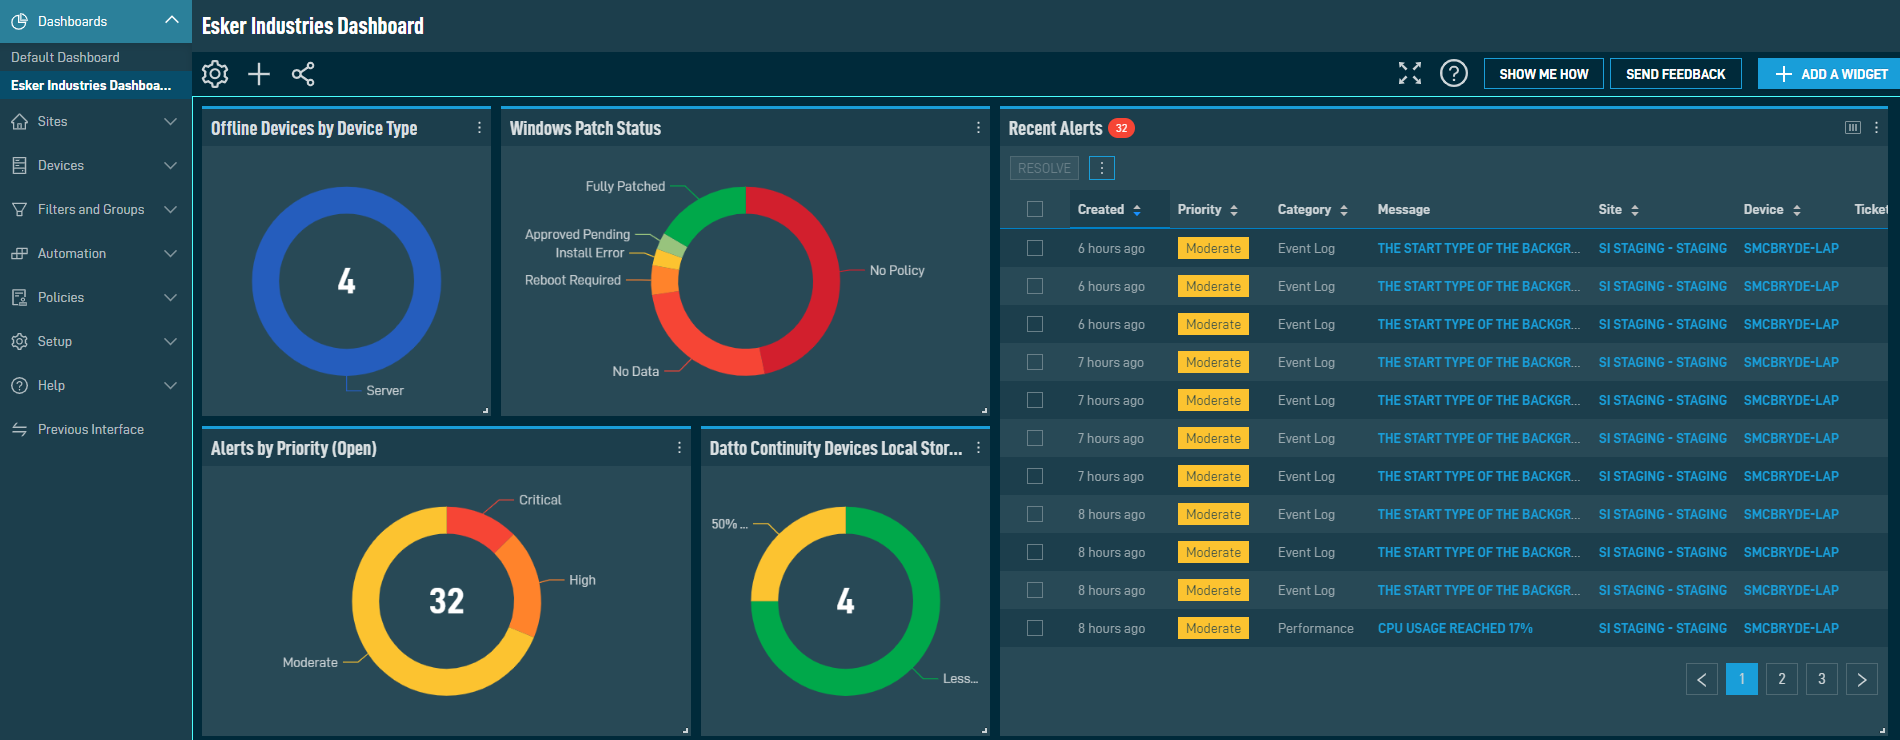
Task: Open Recent Alerts widget kebab menu
Action: click(1876, 128)
